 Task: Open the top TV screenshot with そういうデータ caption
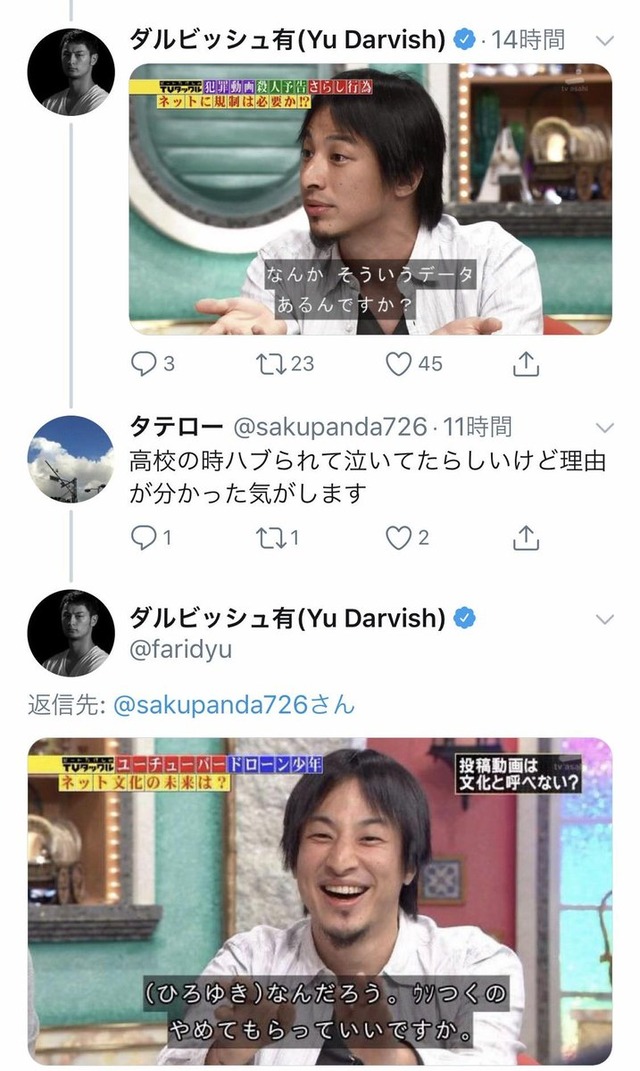pos(370,199)
